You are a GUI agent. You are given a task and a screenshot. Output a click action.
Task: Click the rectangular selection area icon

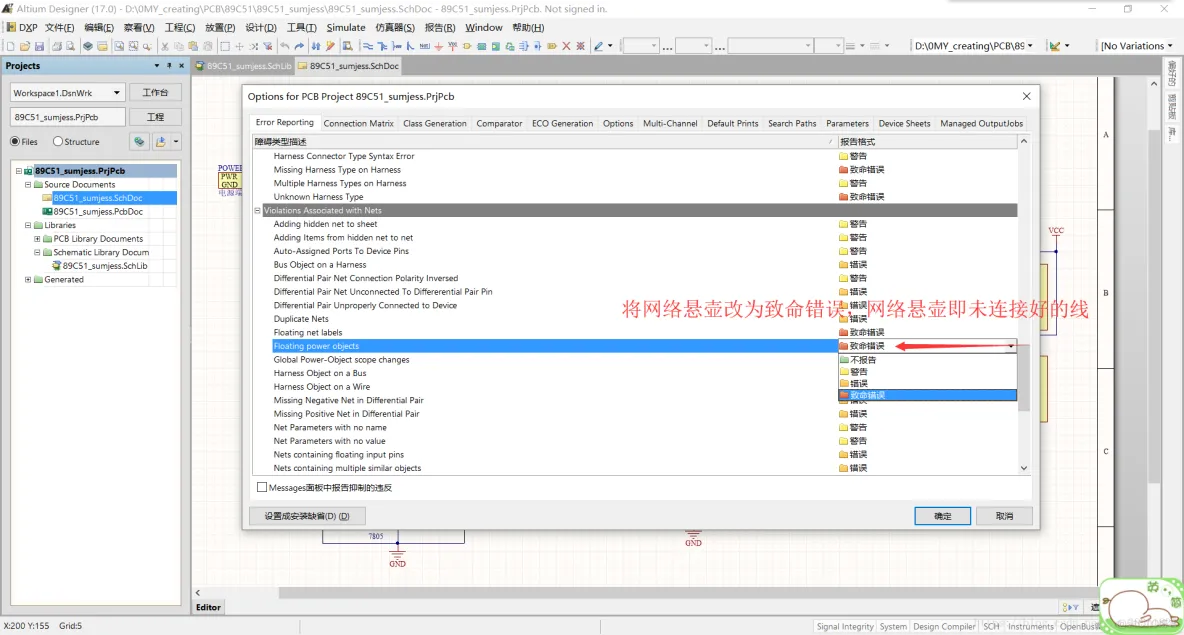225,46
